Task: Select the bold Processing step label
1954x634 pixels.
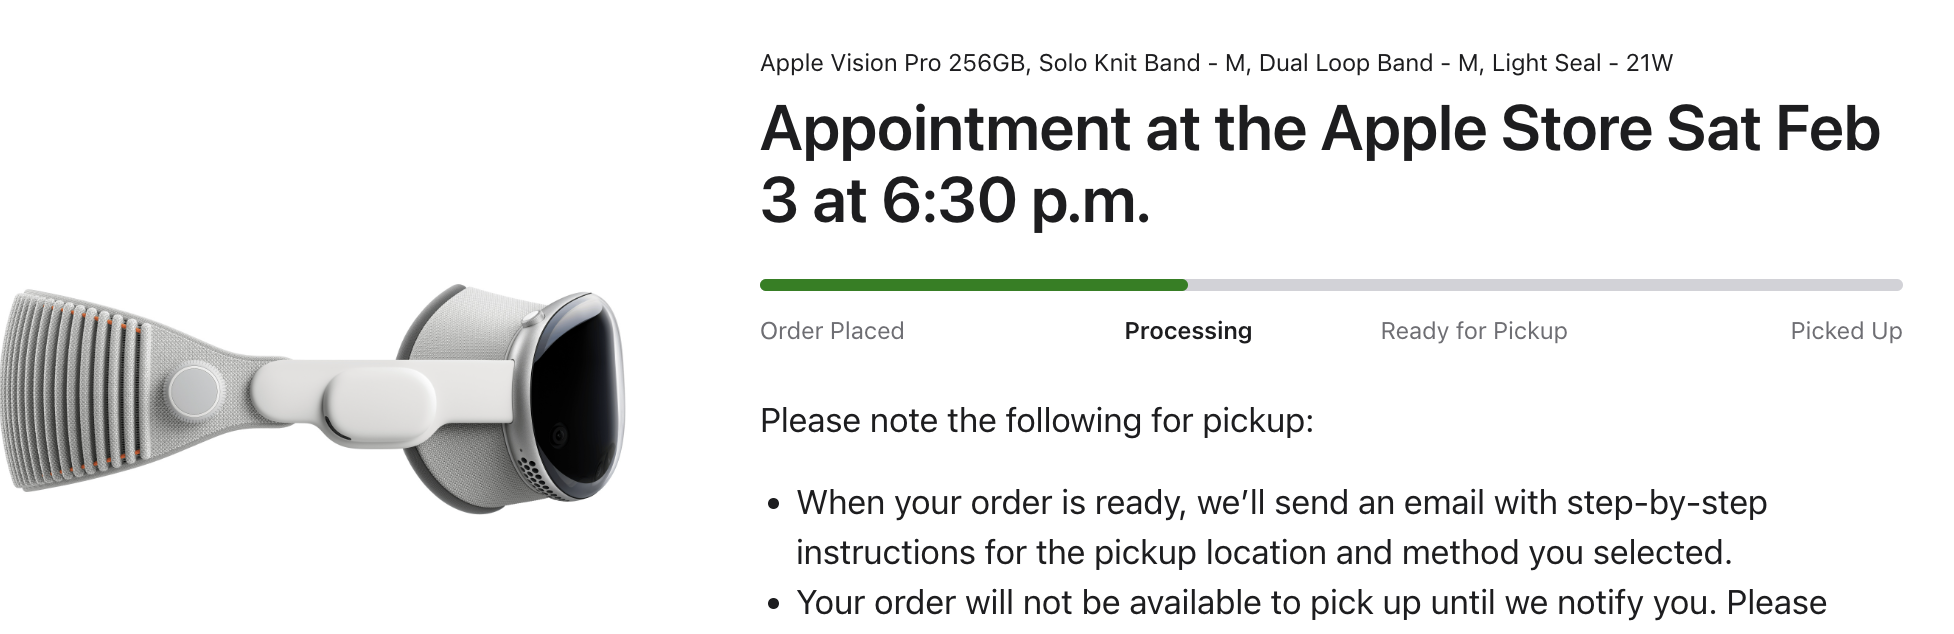Action: (x=1188, y=331)
